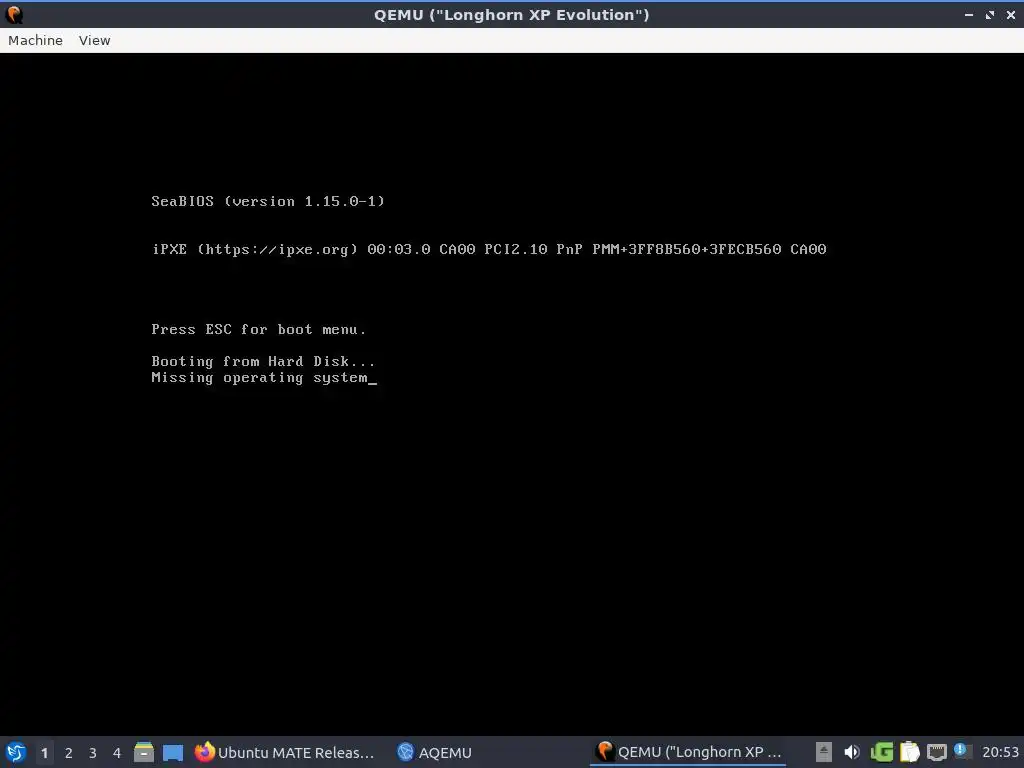Click the 'Press ESC for boot menu.' line
The image size is (1024, 768).
259,329
